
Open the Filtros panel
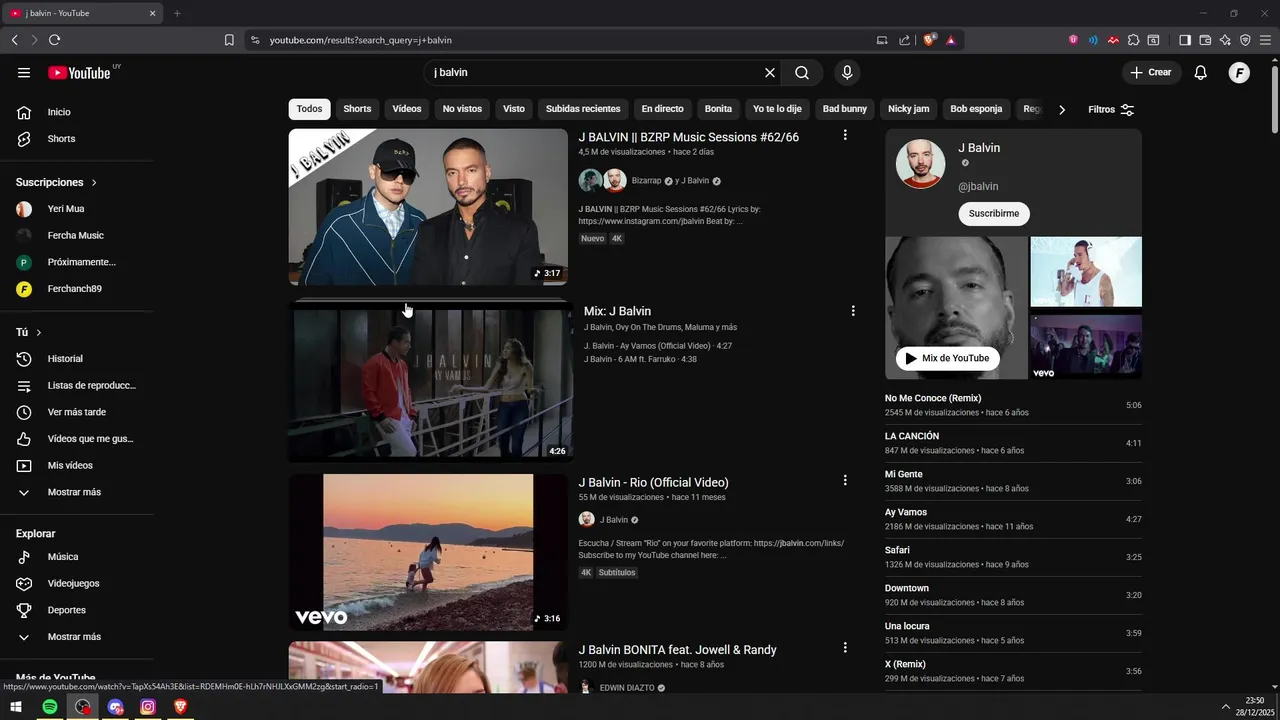click(1111, 110)
